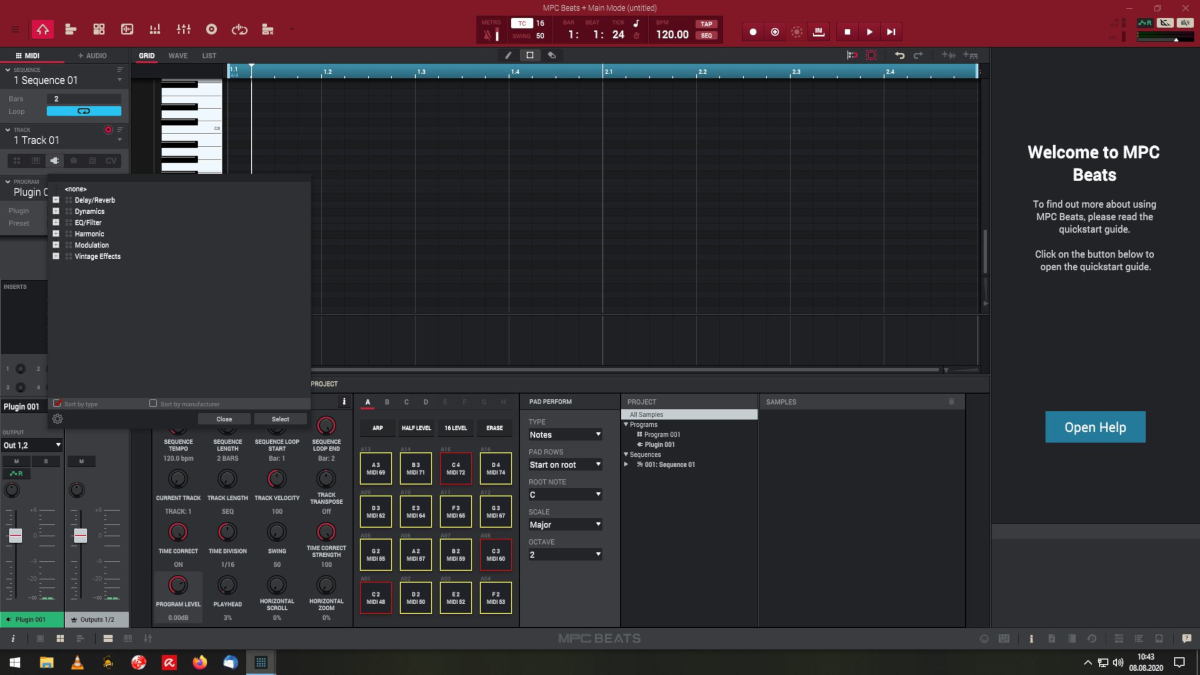1200x675 pixels.
Task: Click the 16 LEVEL button
Action: click(x=457, y=428)
